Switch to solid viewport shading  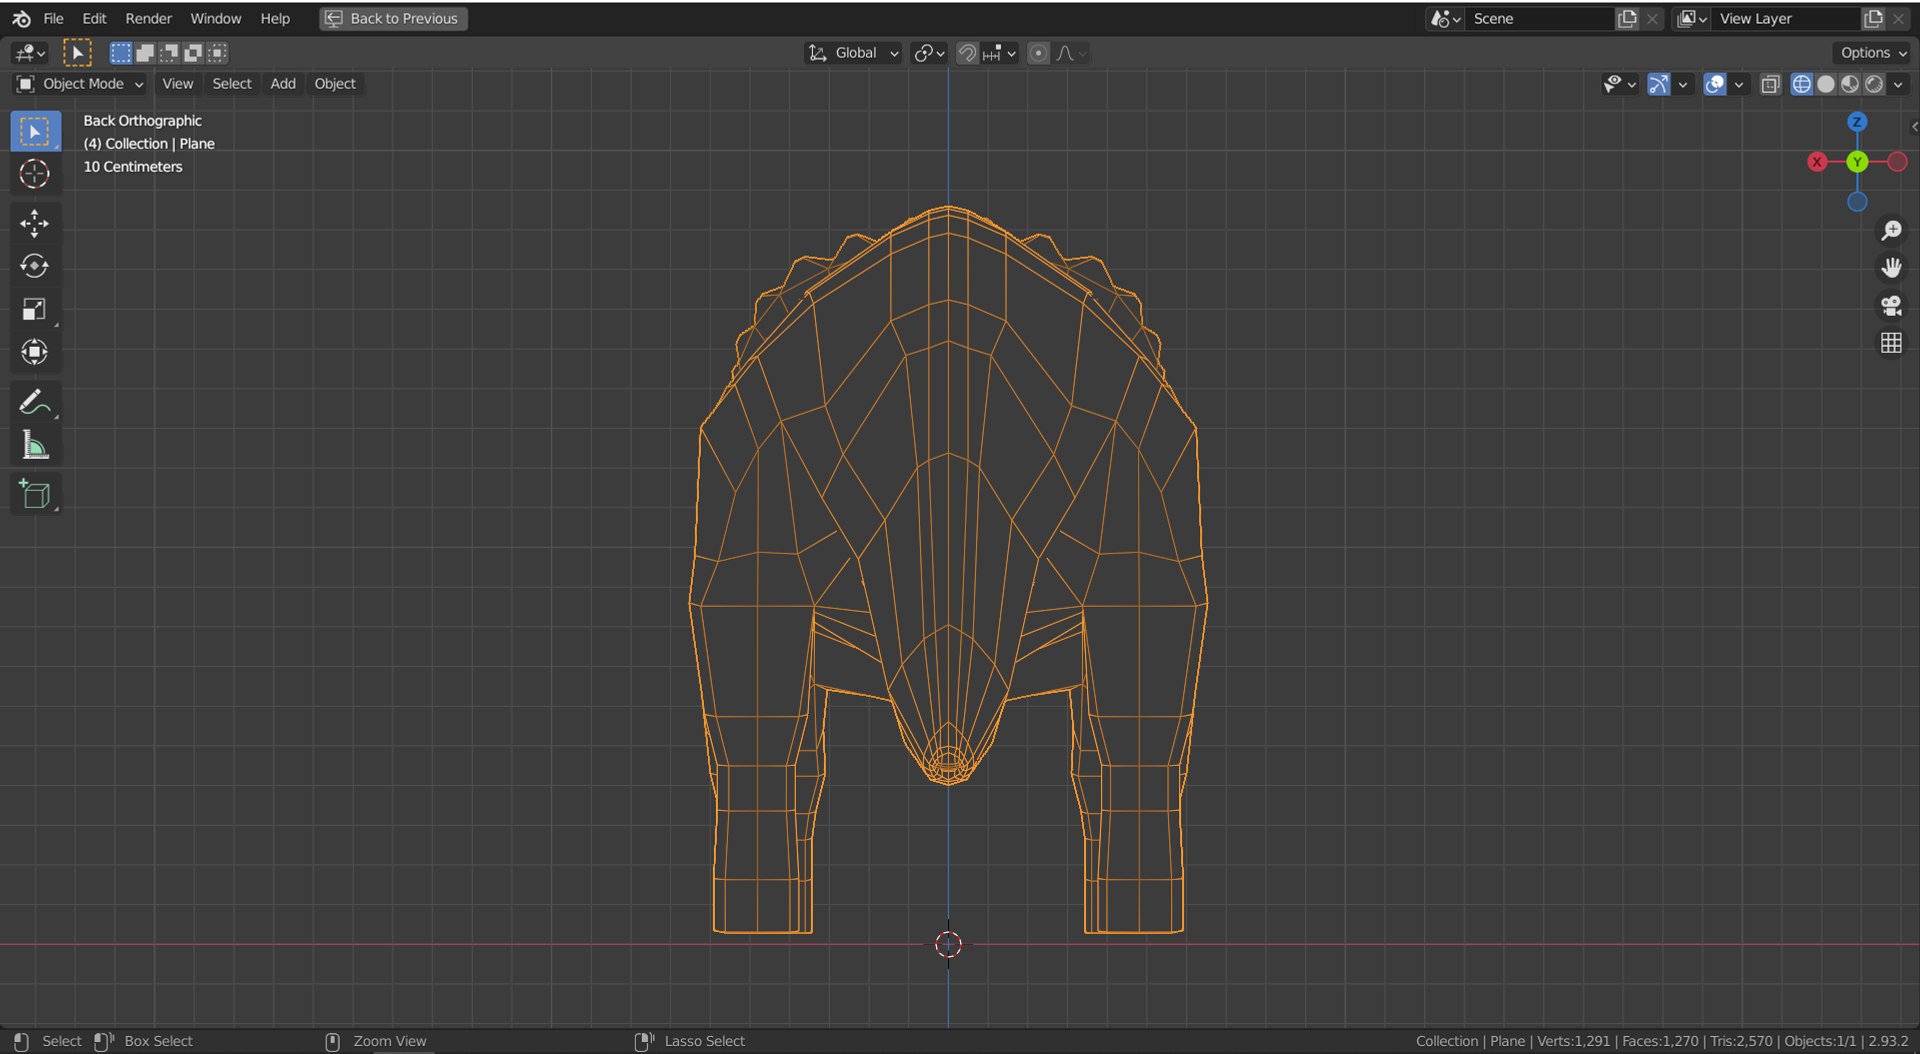(1826, 84)
